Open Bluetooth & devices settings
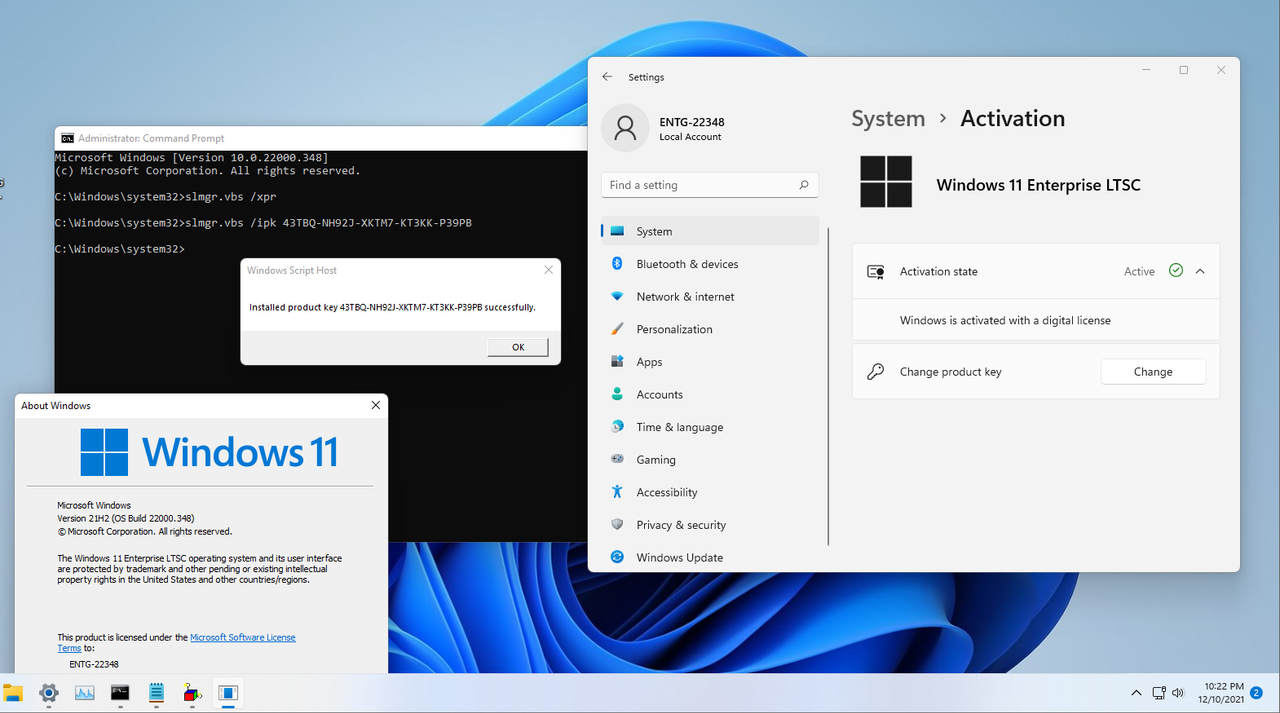Viewport: 1280px width, 713px height. (710, 264)
